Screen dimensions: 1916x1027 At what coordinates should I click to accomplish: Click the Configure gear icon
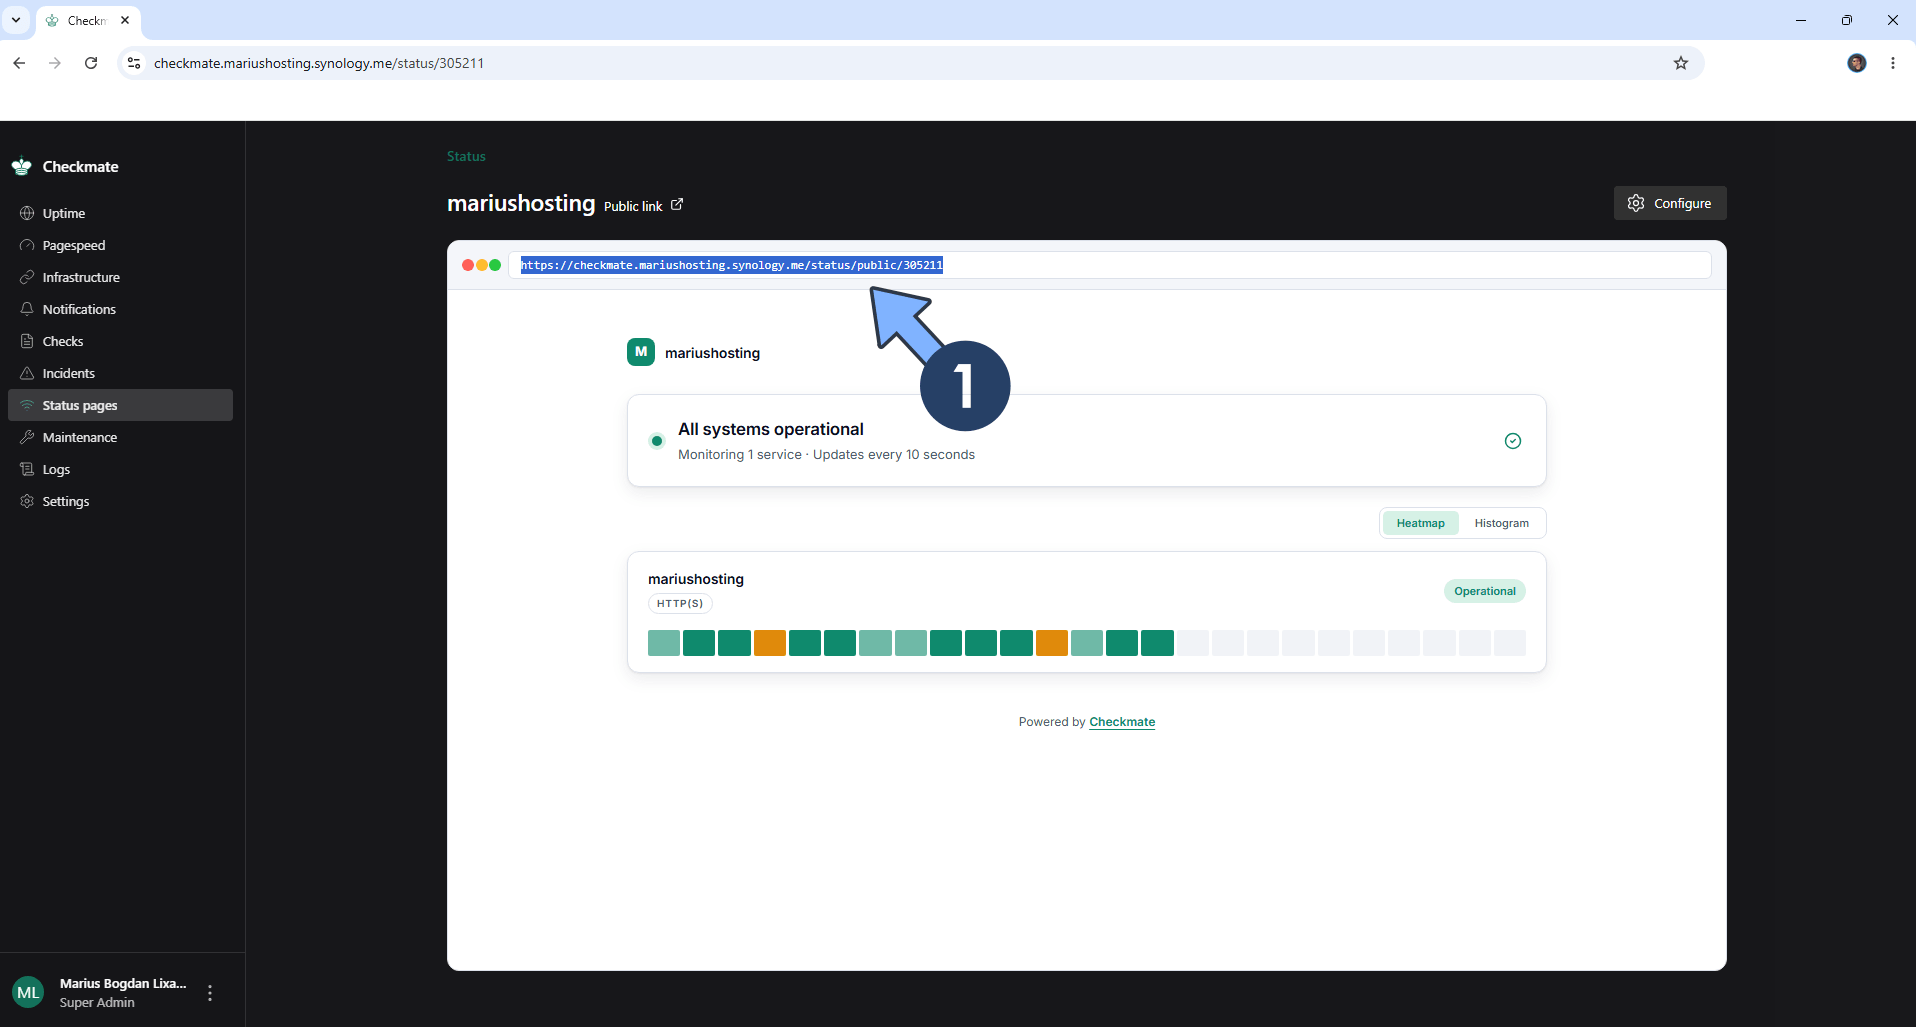(x=1636, y=203)
